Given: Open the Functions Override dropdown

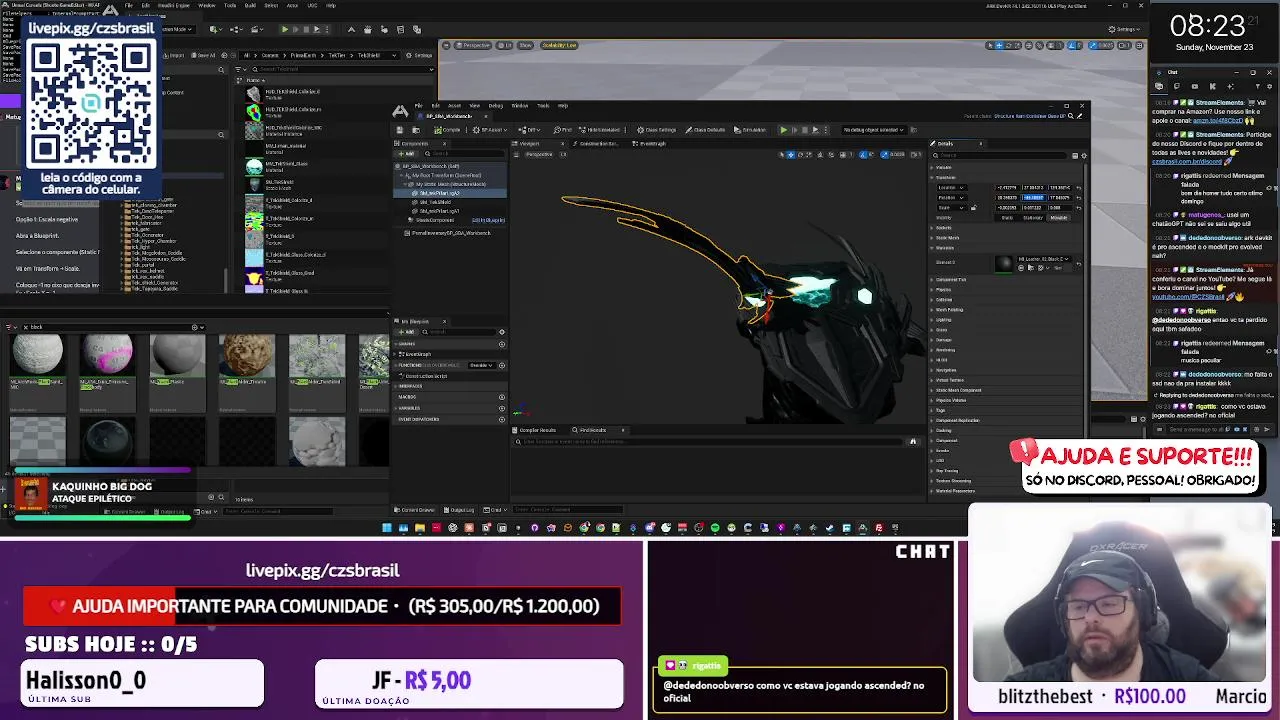Looking at the screenshot, I should click(x=481, y=365).
